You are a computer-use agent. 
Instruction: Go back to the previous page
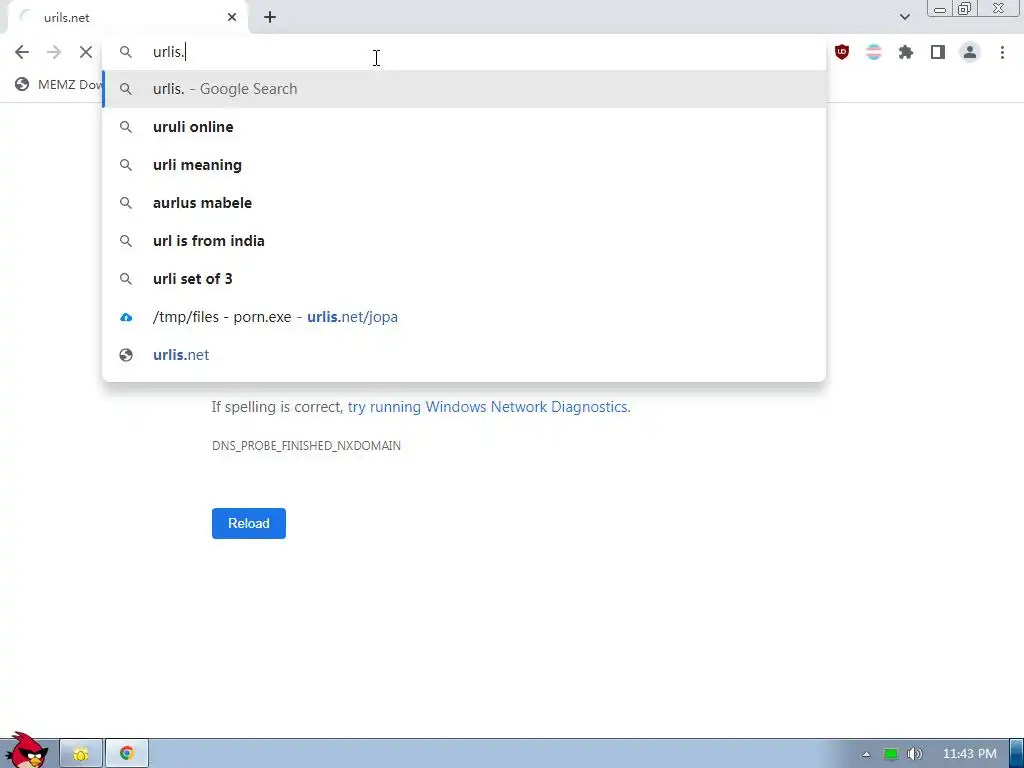coord(22,52)
